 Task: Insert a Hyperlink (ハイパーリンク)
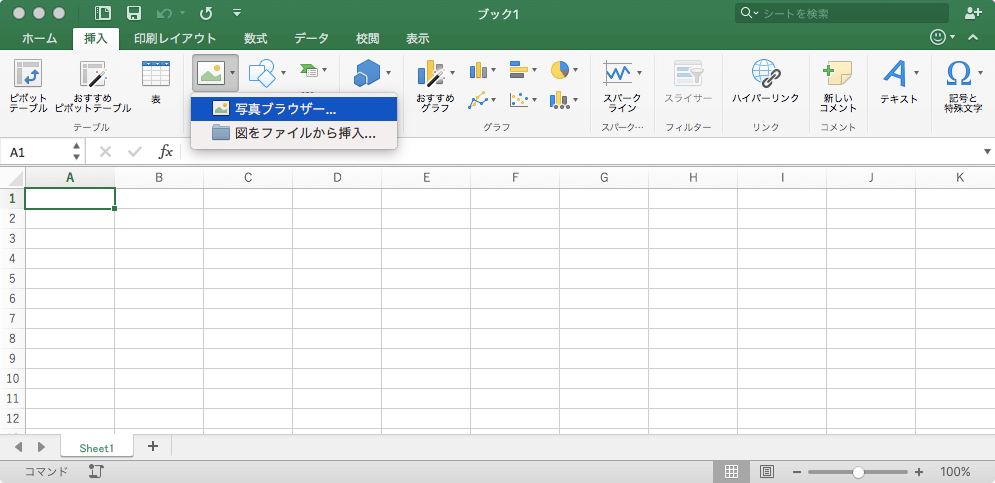(765, 81)
